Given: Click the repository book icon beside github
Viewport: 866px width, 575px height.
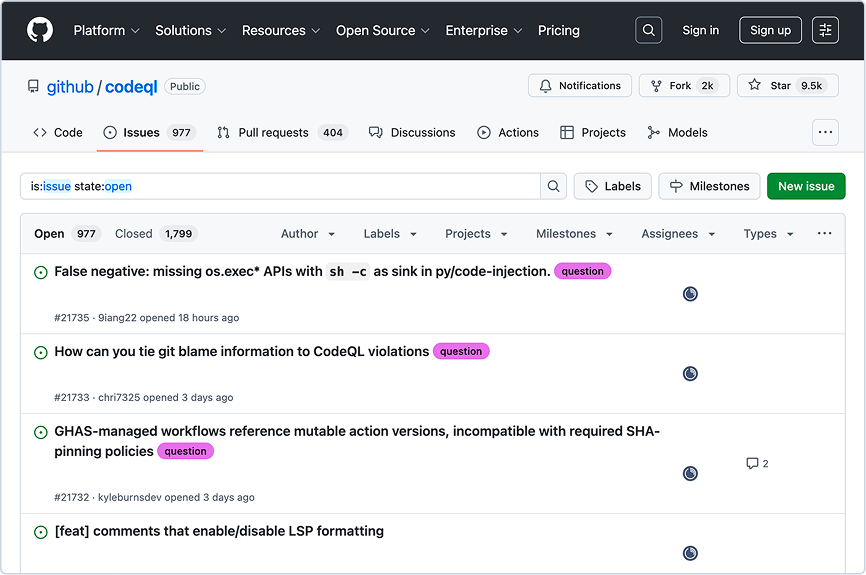Looking at the screenshot, I should [33, 87].
